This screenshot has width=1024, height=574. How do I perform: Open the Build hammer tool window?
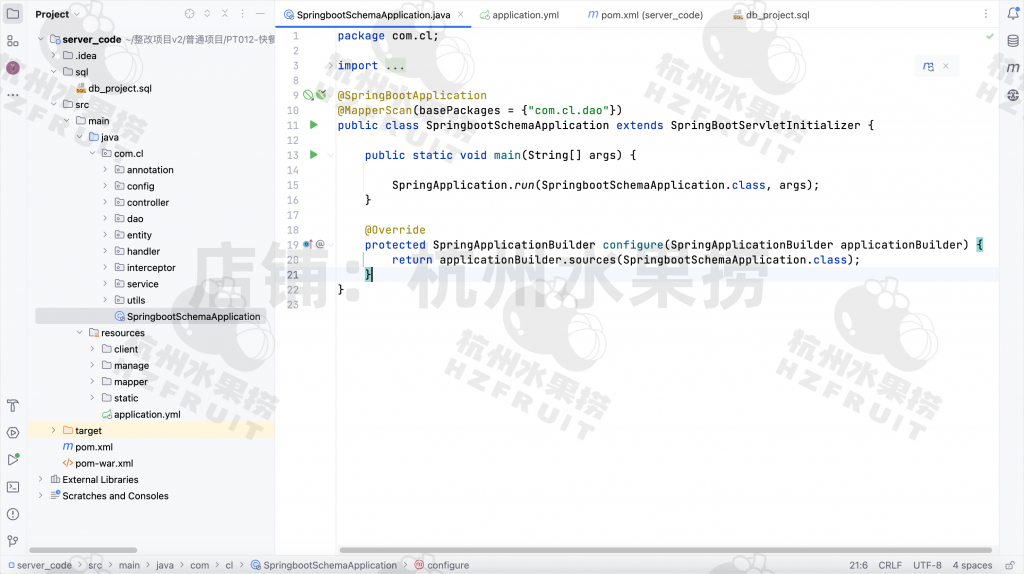(x=13, y=406)
